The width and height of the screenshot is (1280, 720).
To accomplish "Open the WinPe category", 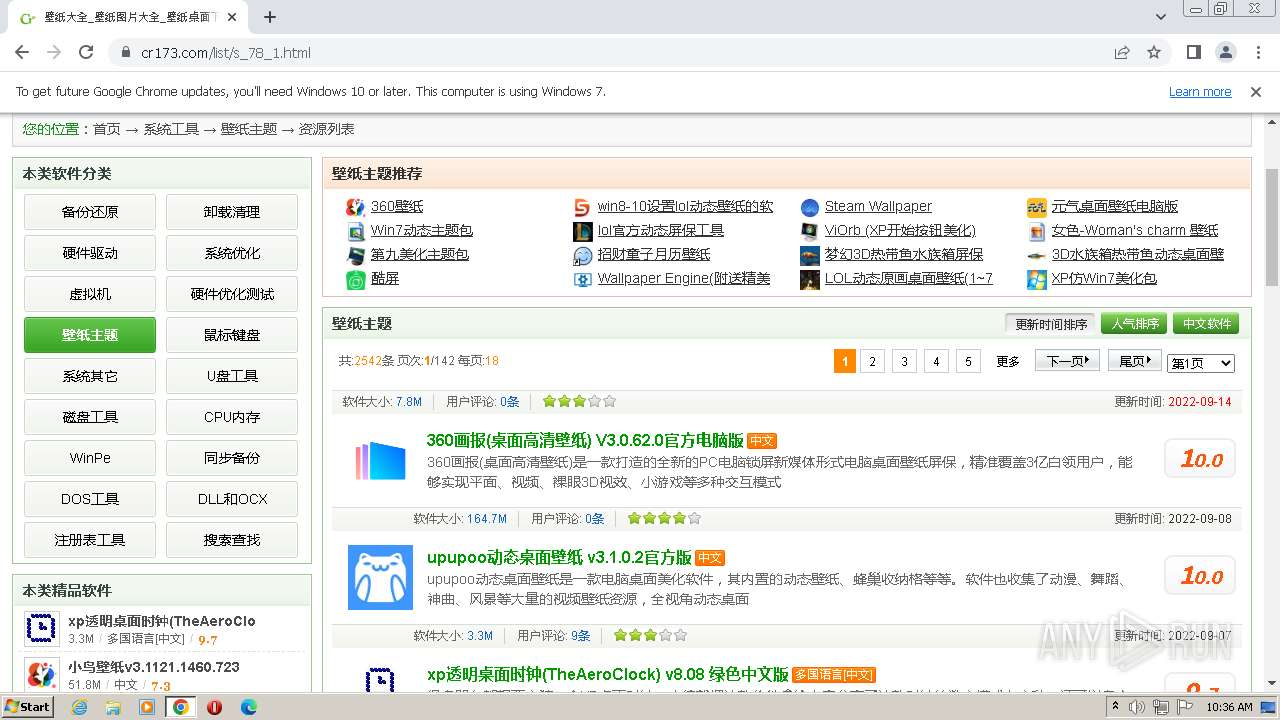I will 90,458.
